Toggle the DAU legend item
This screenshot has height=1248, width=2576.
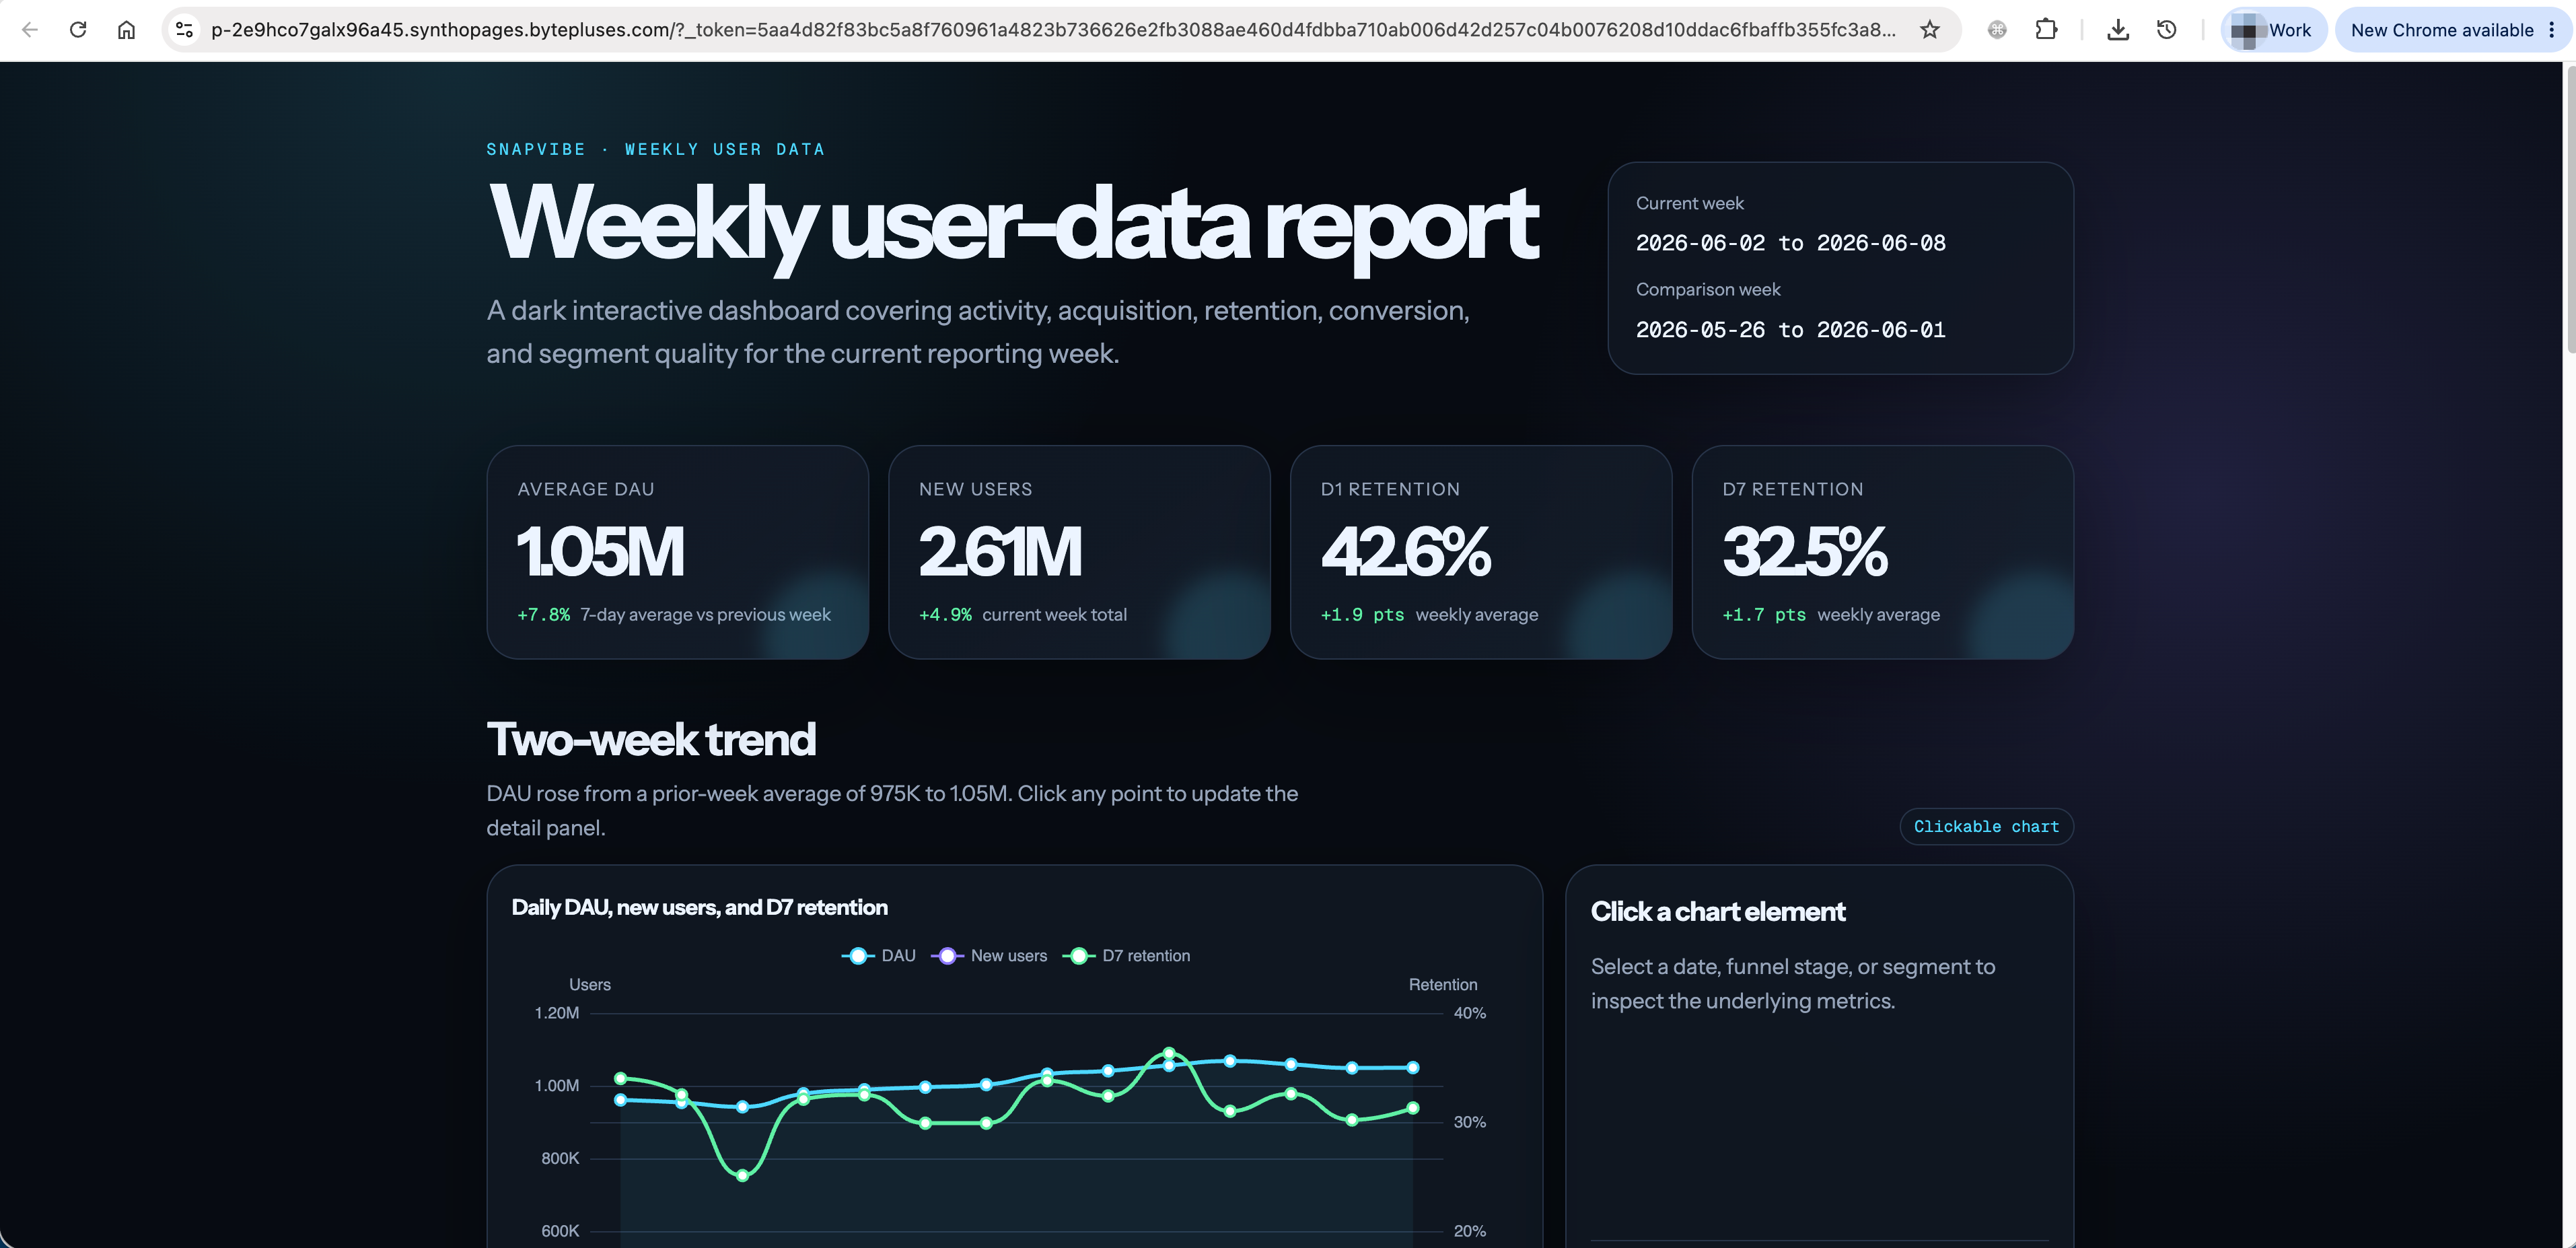(x=879, y=956)
